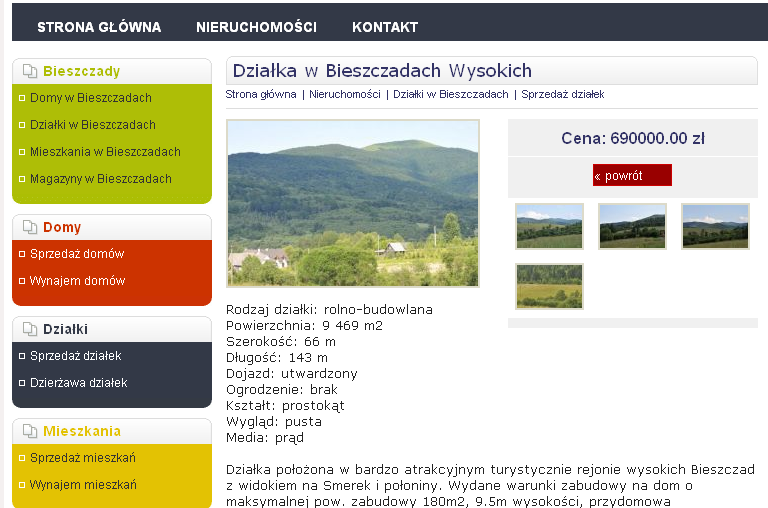
Task: Click the Długość: 143 m line
Action: pyautogui.click(x=277, y=358)
